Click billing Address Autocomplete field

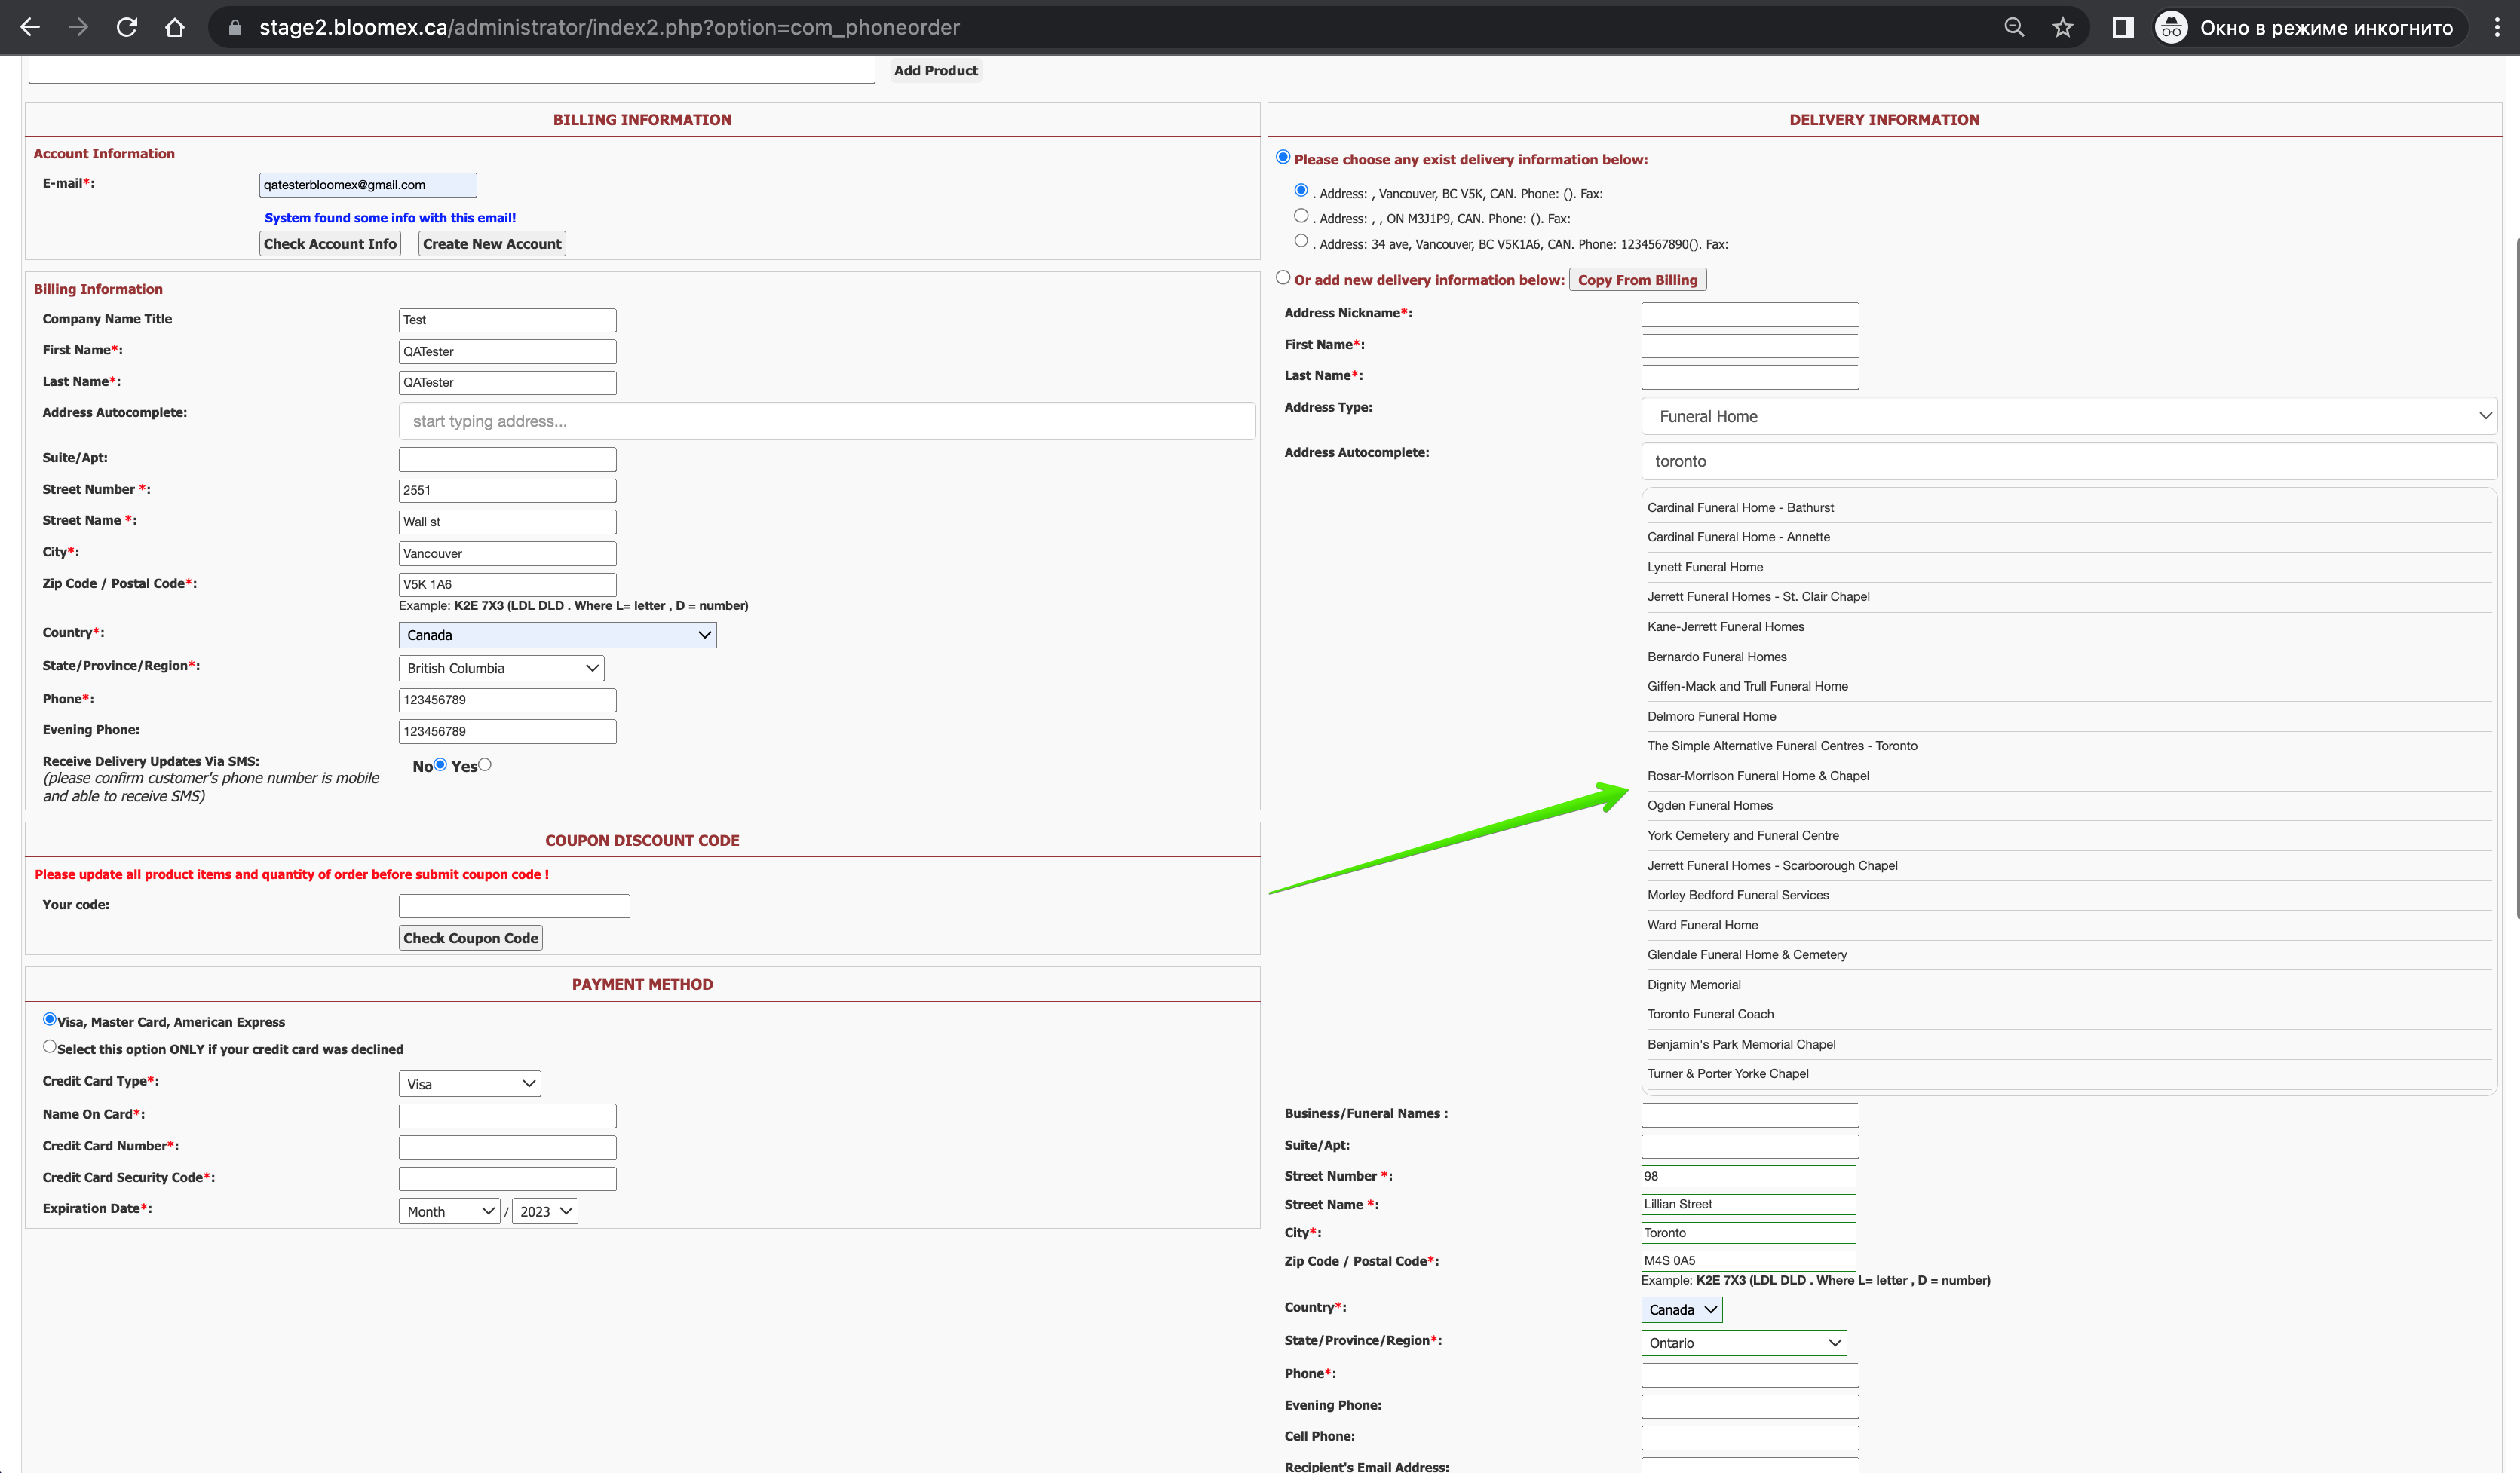[827, 421]
